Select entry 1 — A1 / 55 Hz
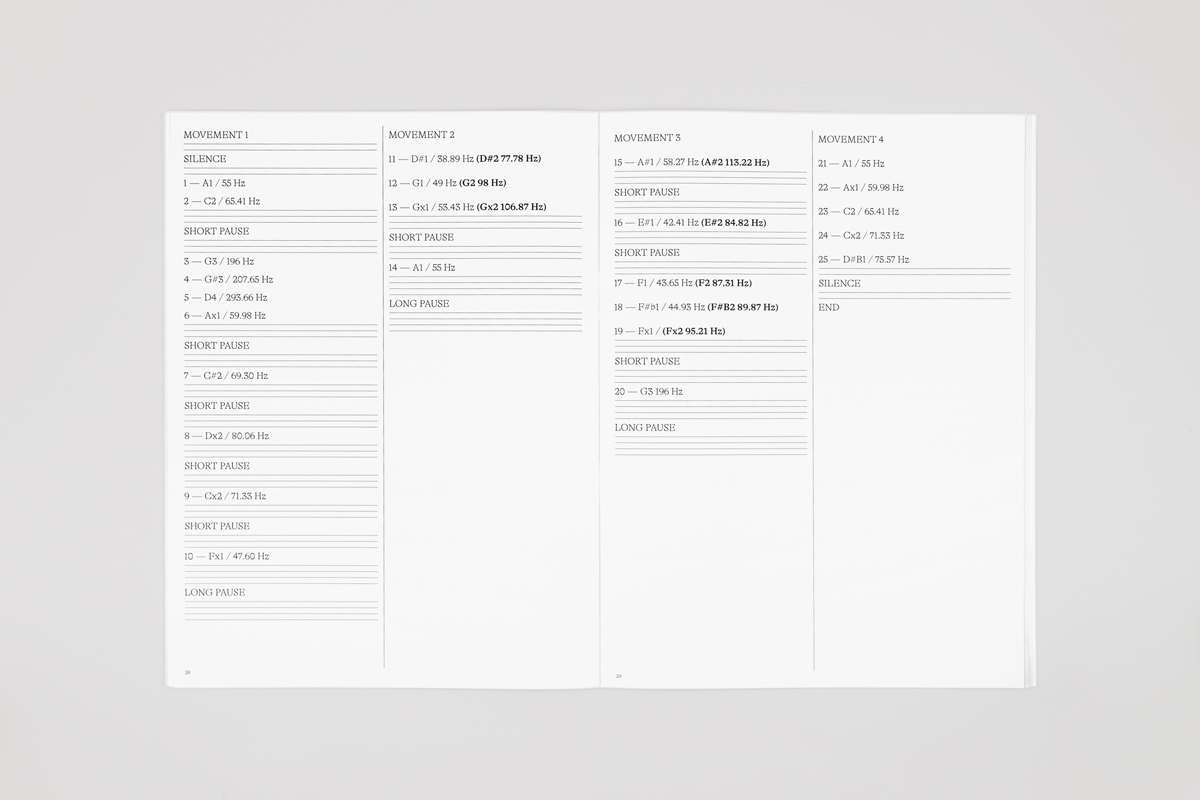 click(x=214, y=183)
